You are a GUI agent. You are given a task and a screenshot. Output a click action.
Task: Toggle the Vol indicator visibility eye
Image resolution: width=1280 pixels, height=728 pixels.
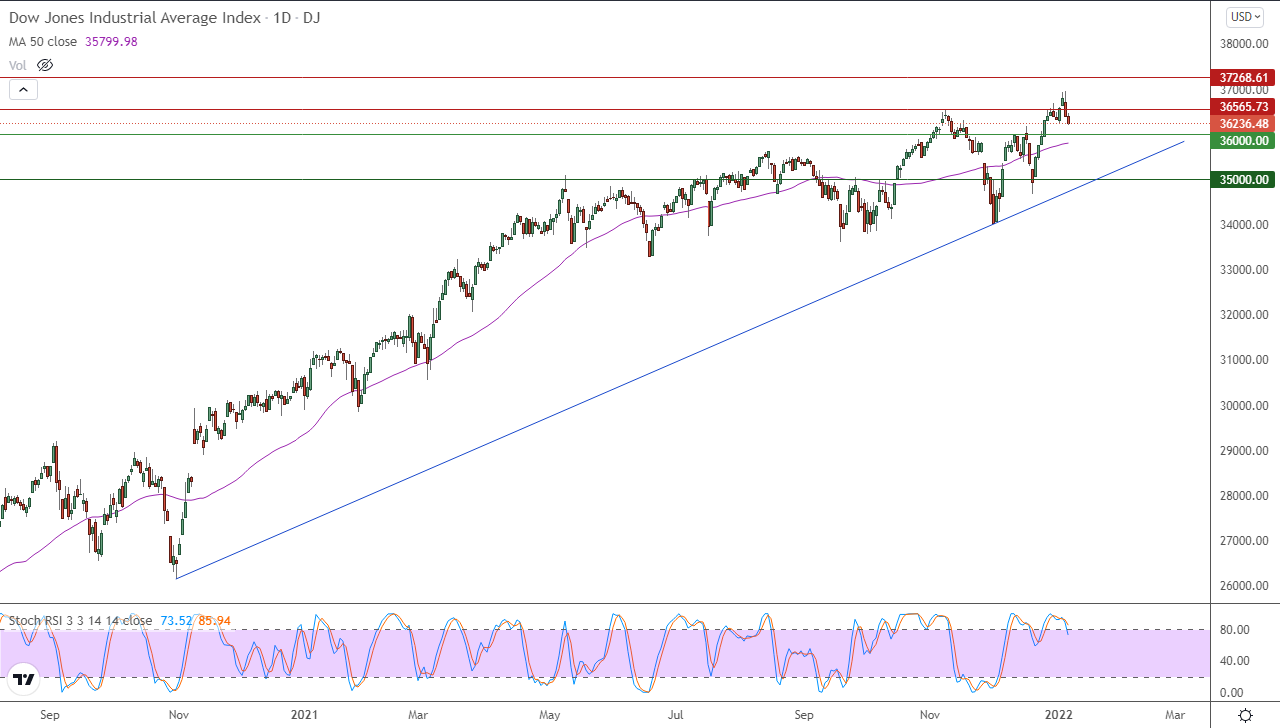tap(44, 65)
